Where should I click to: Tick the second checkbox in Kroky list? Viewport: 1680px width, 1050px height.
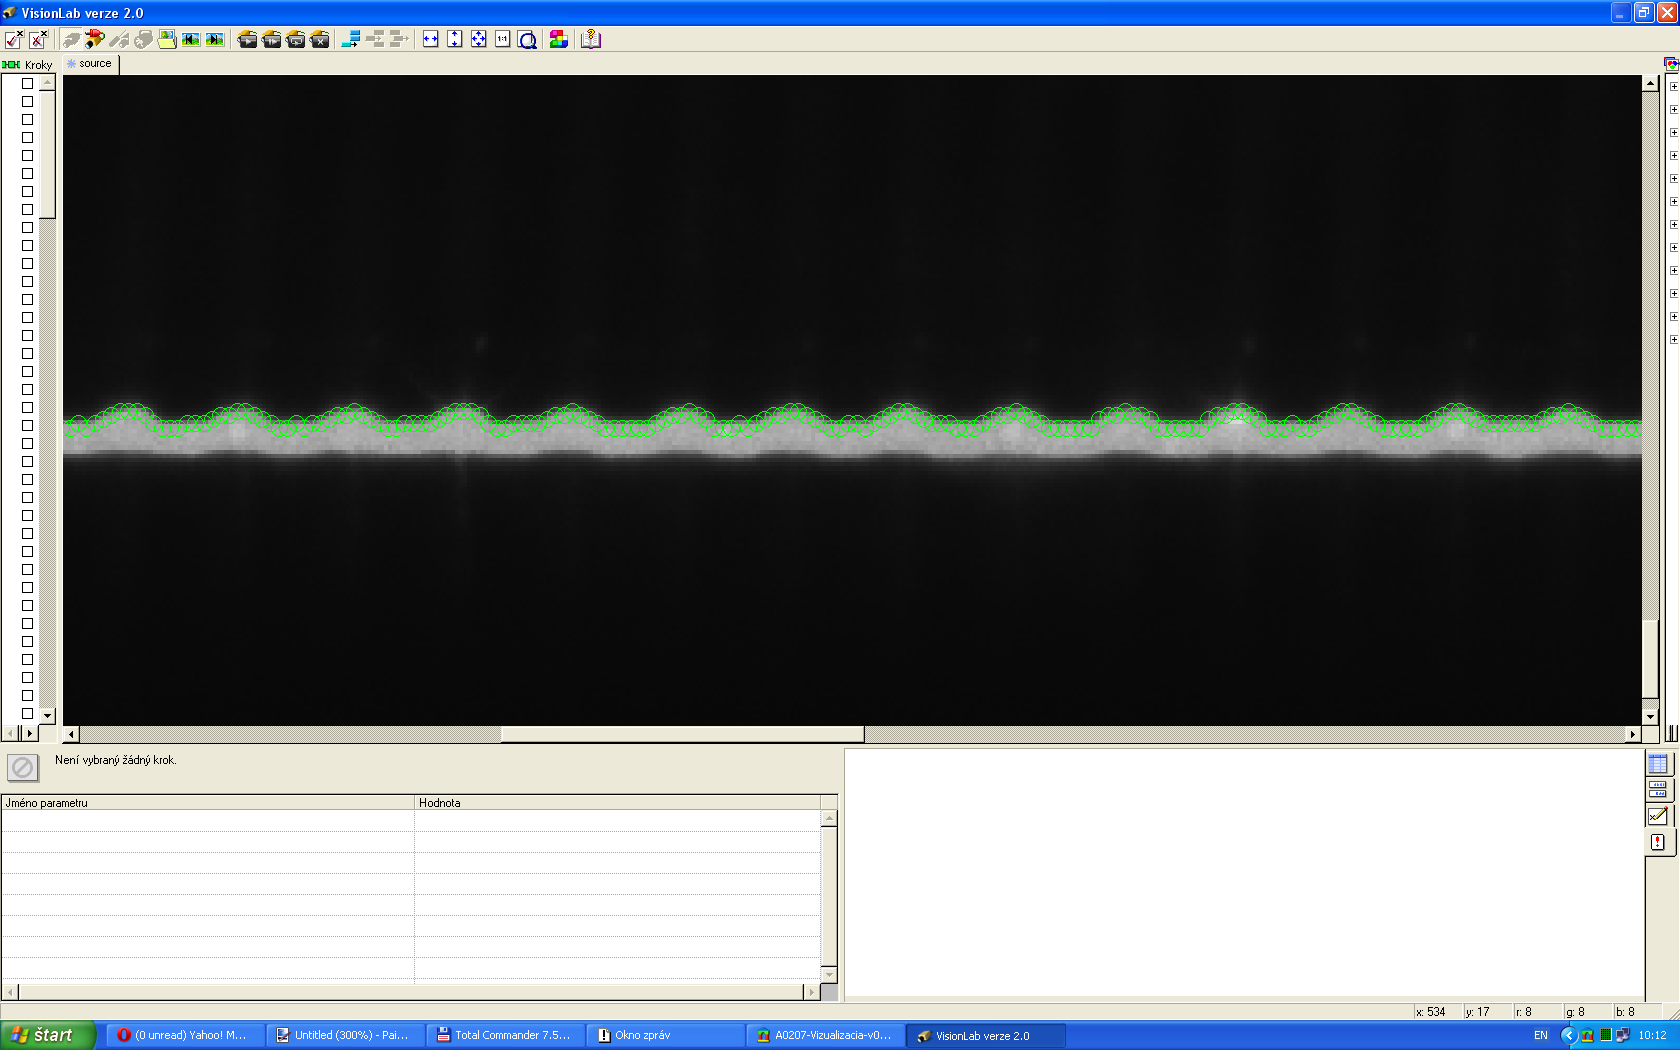click(x=28, y=102)
